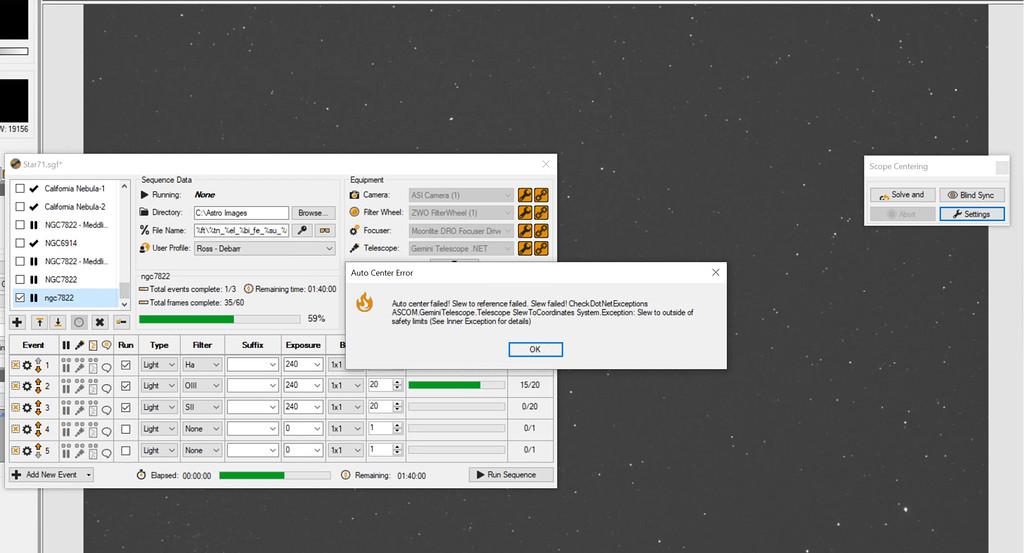Click the Filter column header
This screenshot has width=1024, height=553.
pos(202,345)
